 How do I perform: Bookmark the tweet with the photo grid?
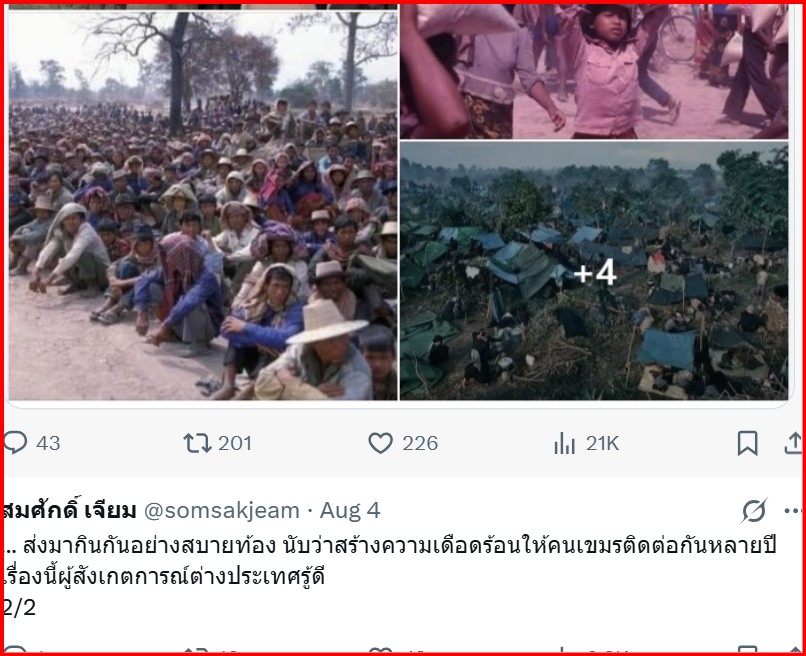pos(747,443)
